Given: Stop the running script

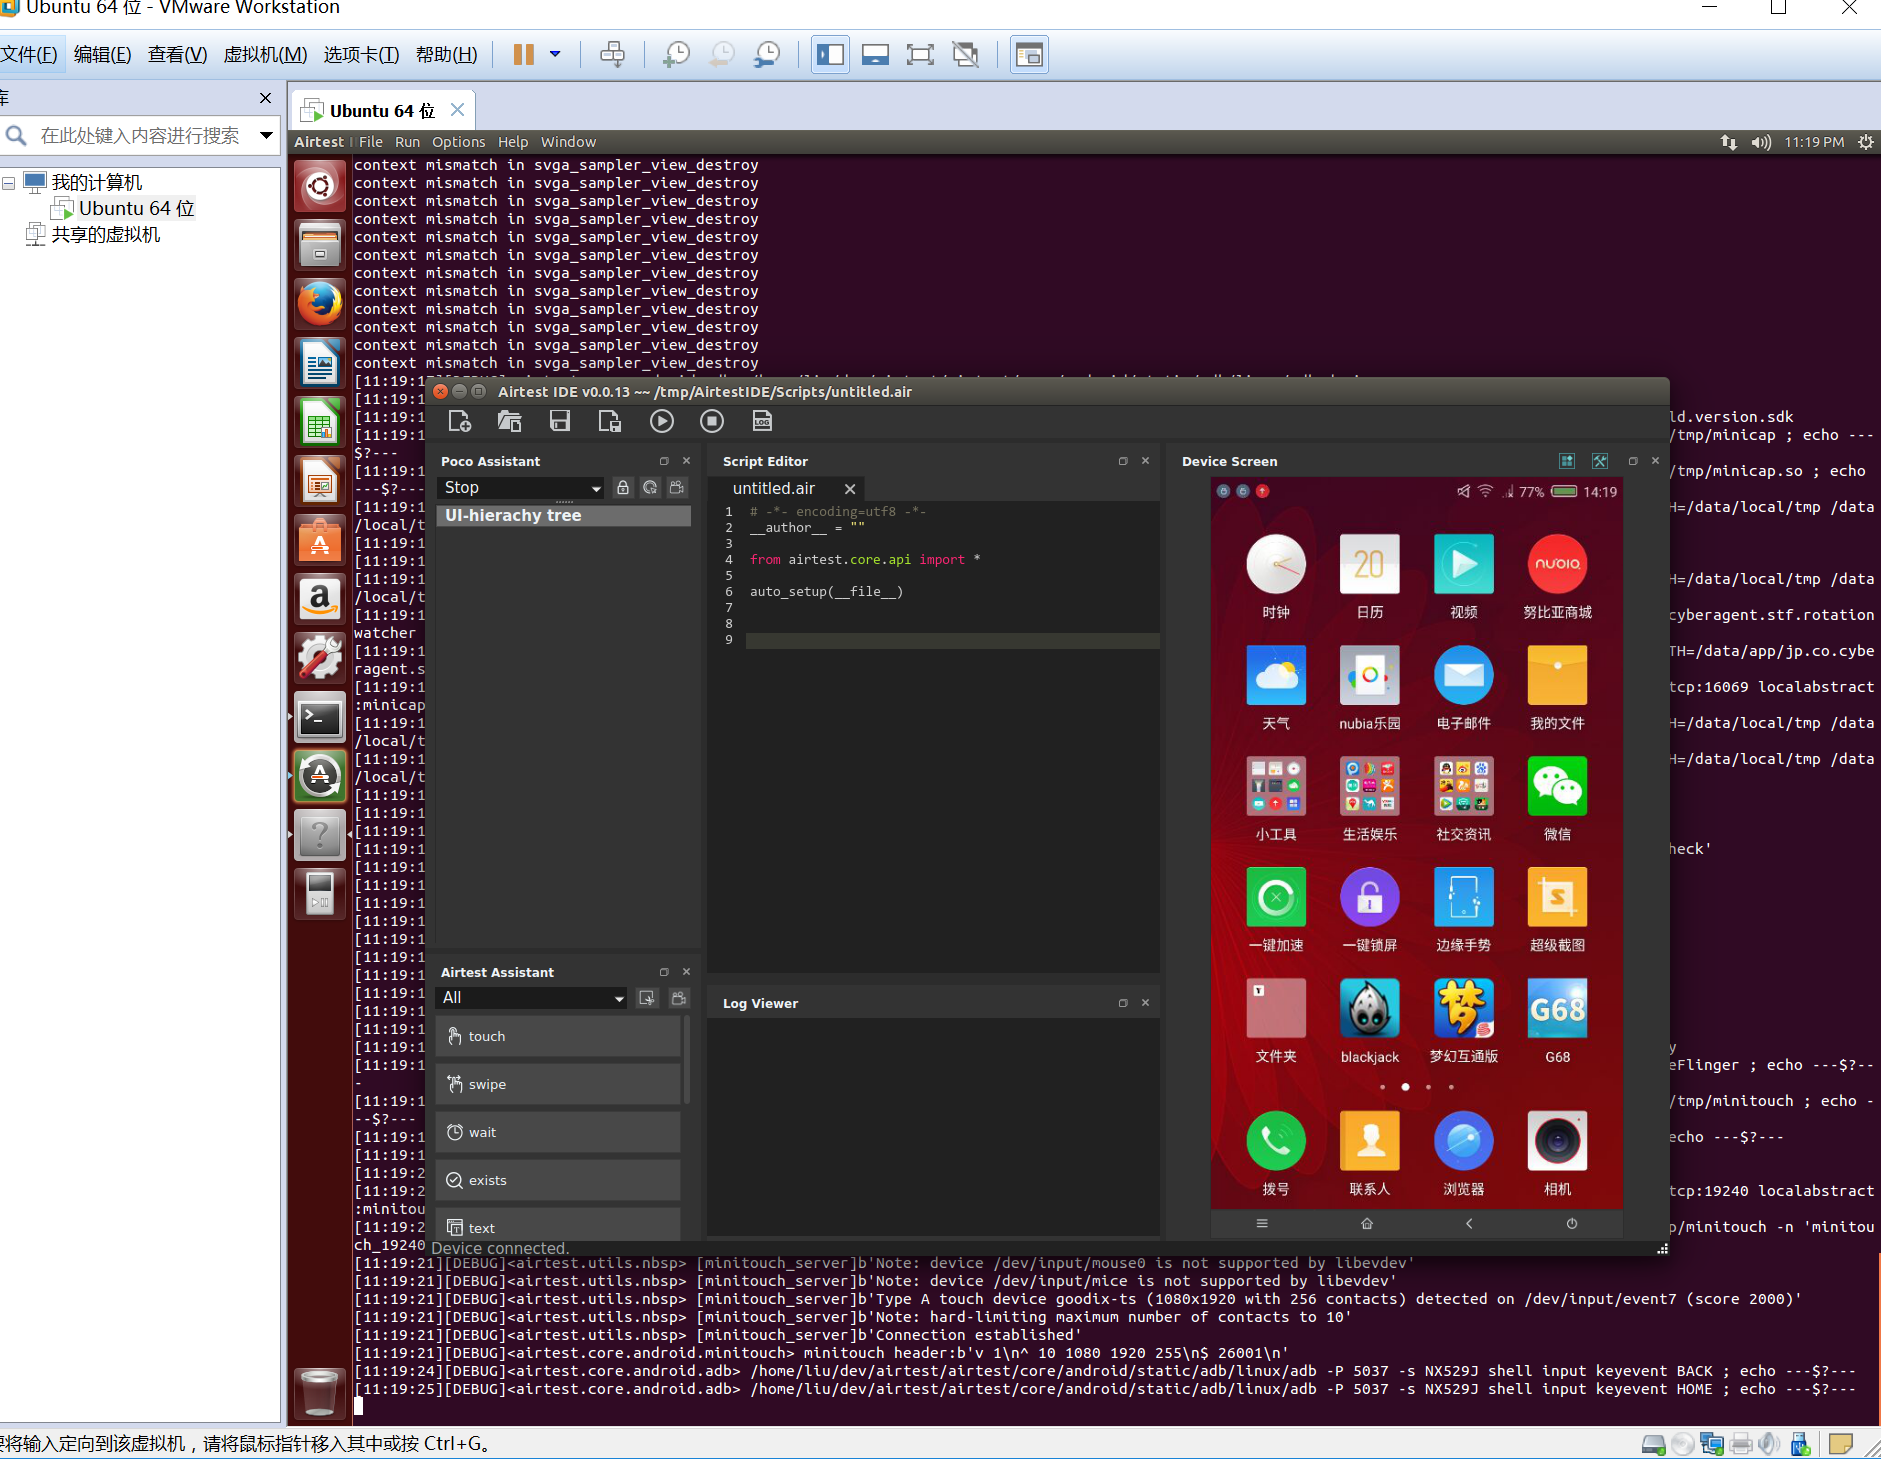Looking at the screenshot, I should [x=712, y=421].
